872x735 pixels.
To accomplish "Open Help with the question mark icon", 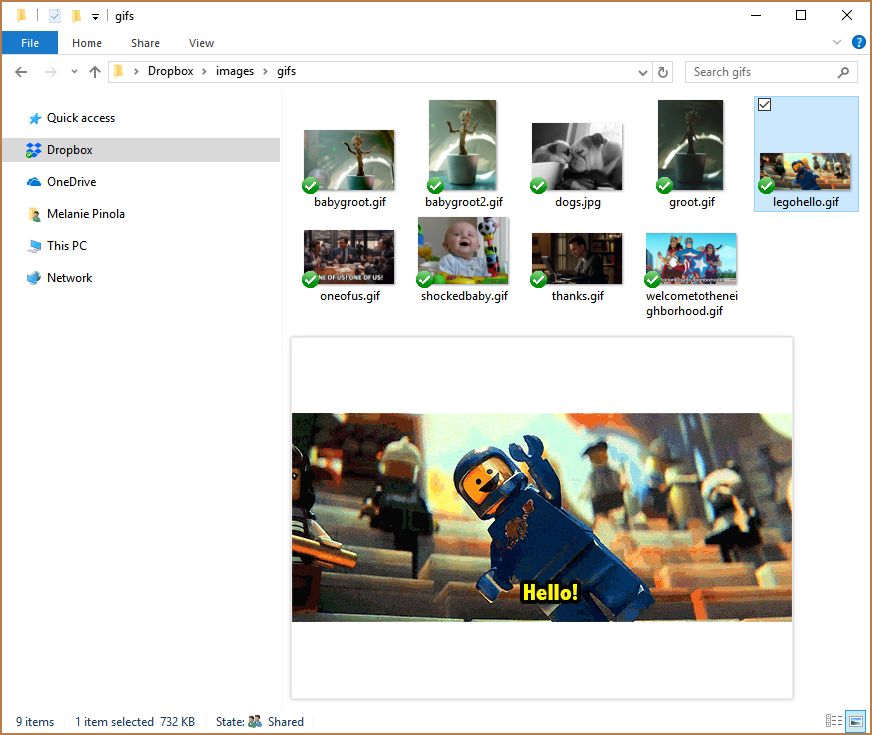I will point(858,43).
